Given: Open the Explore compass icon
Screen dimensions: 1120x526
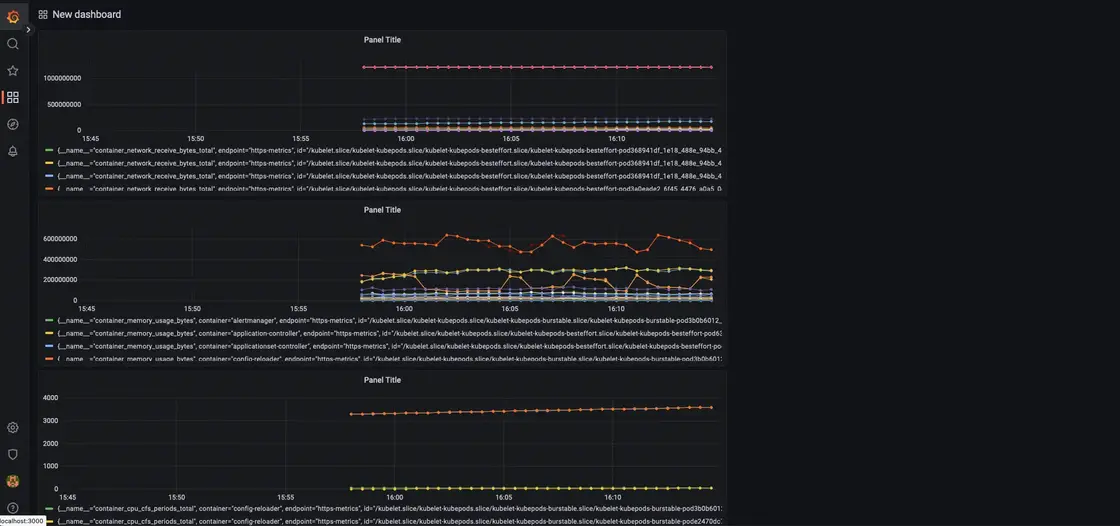Looking at the screenshot, I should tap(13, 125).
